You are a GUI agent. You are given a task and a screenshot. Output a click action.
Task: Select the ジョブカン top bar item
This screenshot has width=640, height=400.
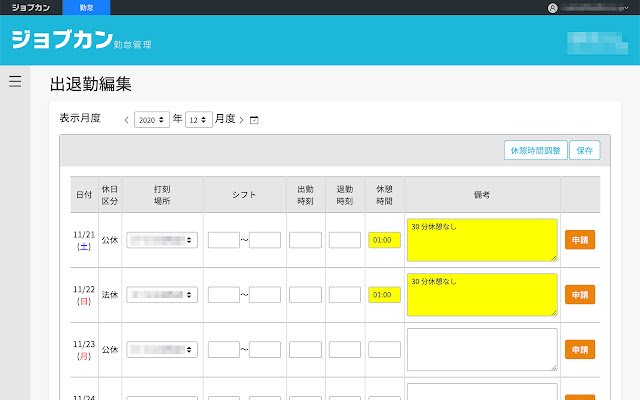click(31, 7)
